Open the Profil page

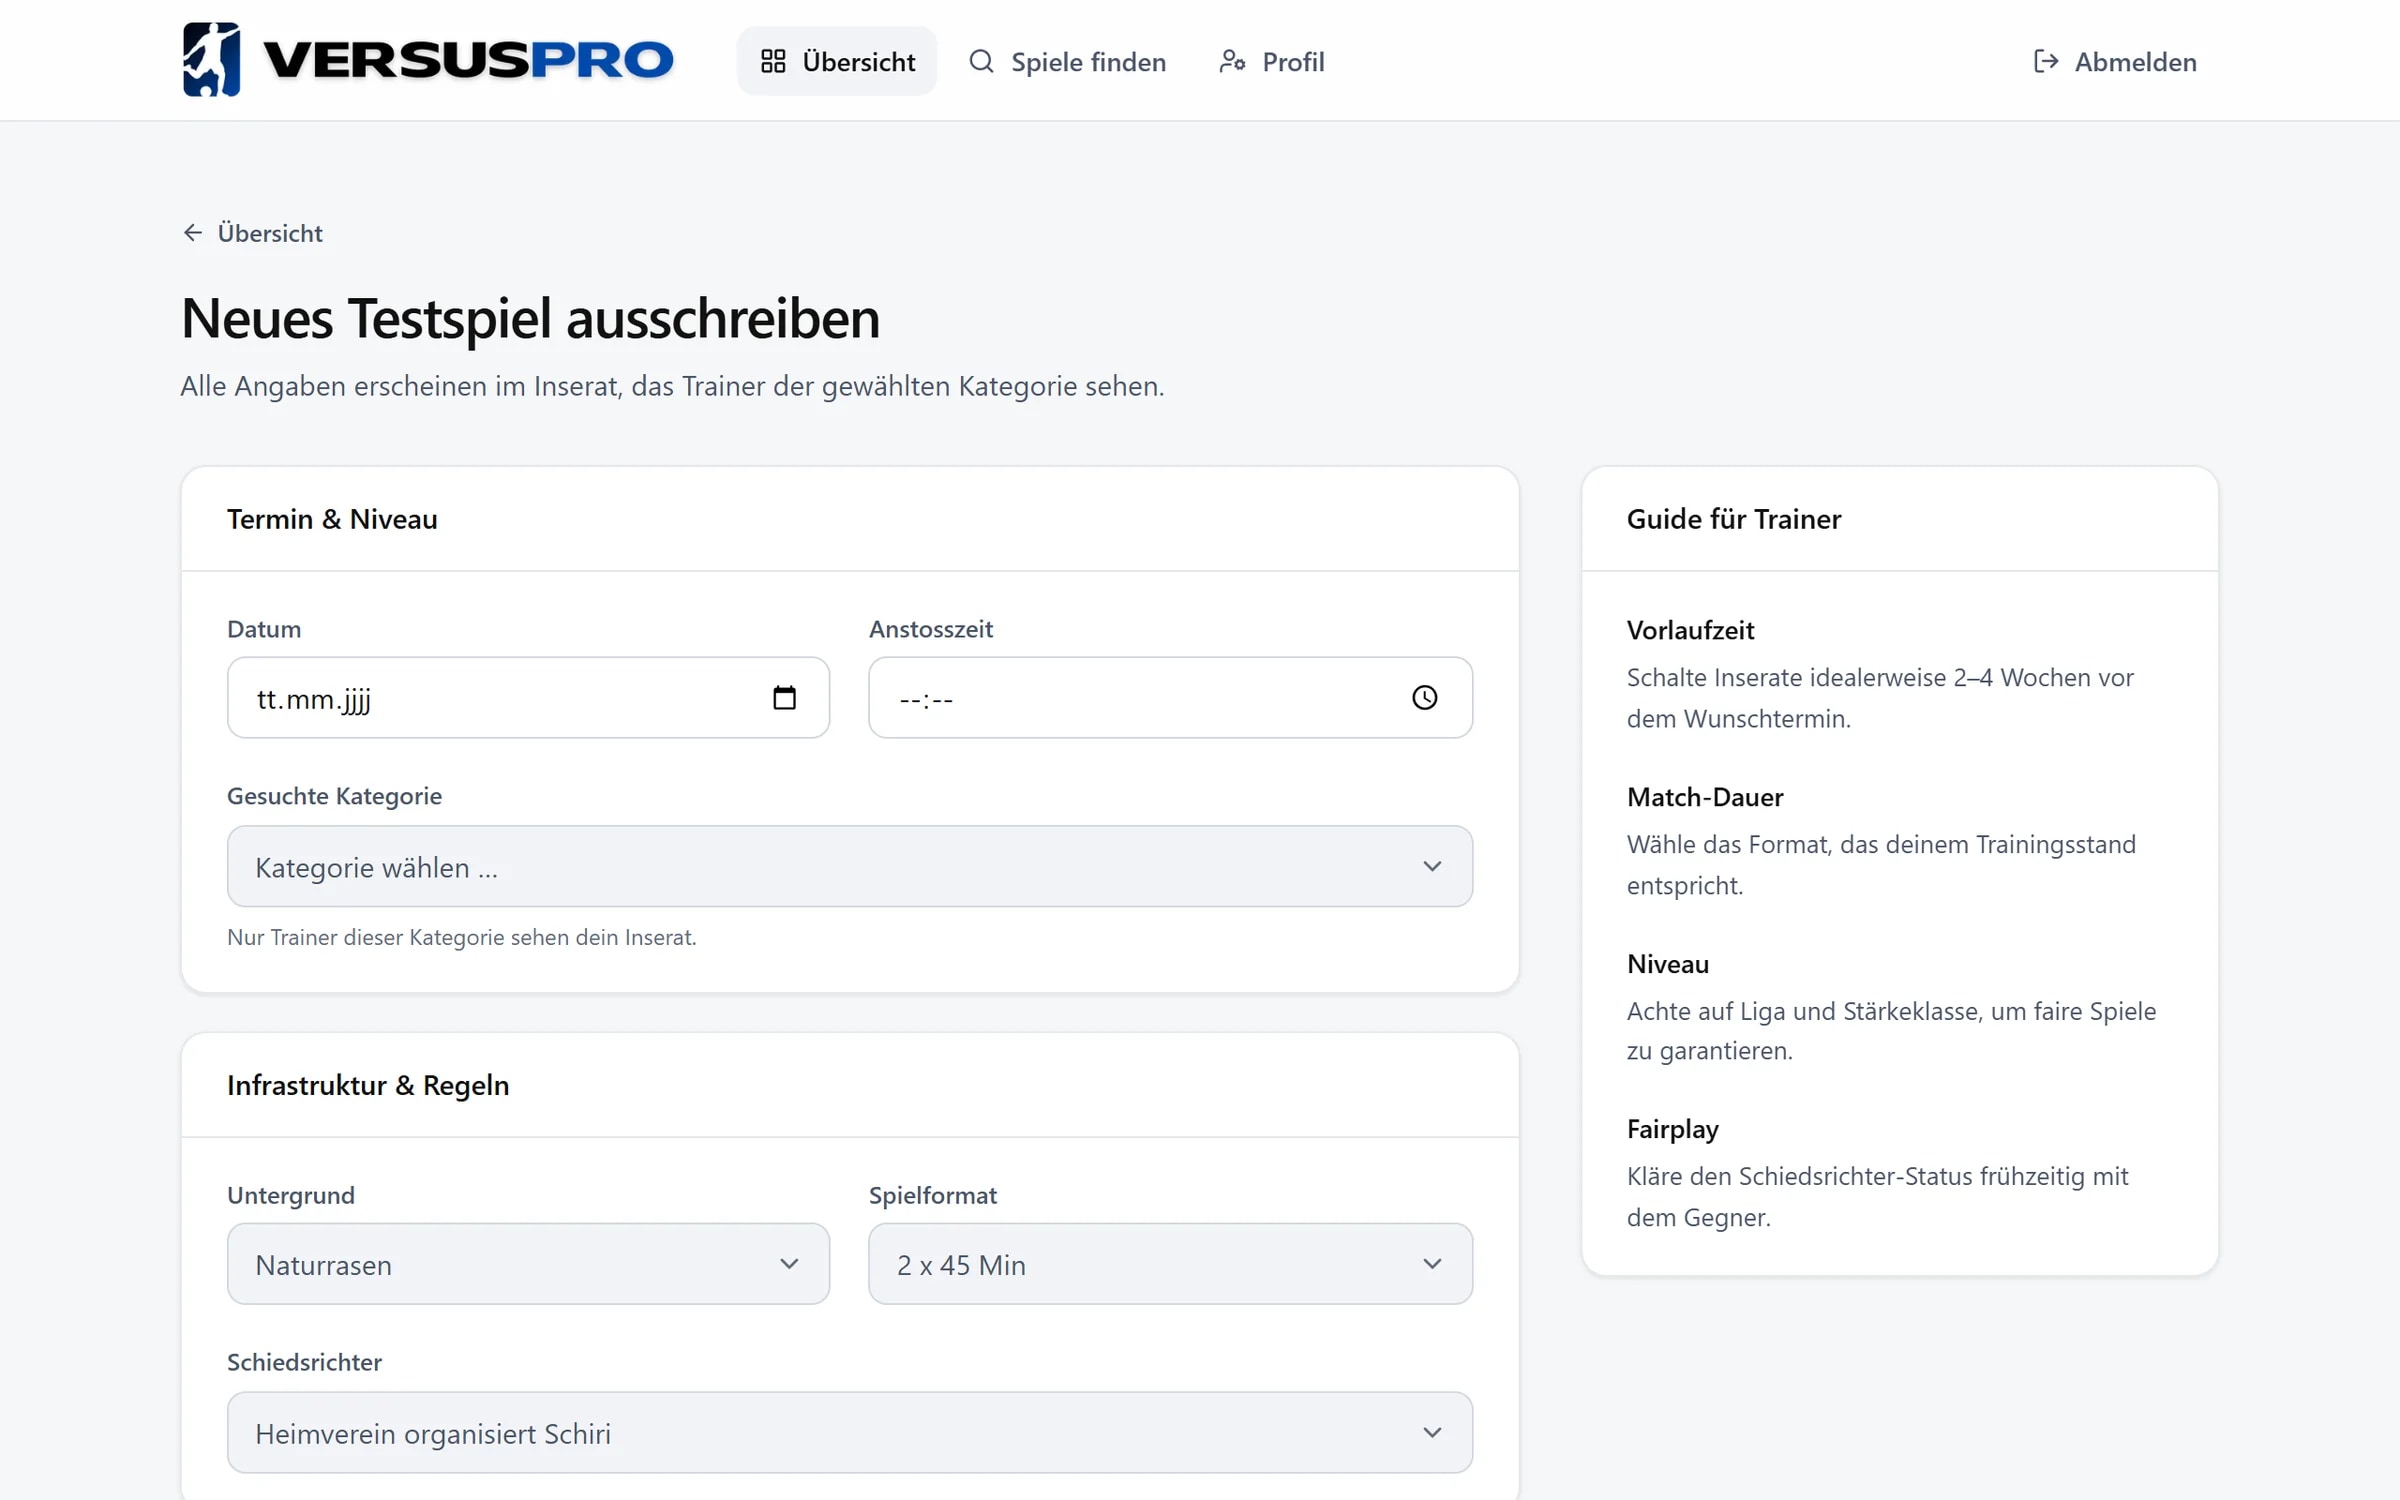point(1272,61)
